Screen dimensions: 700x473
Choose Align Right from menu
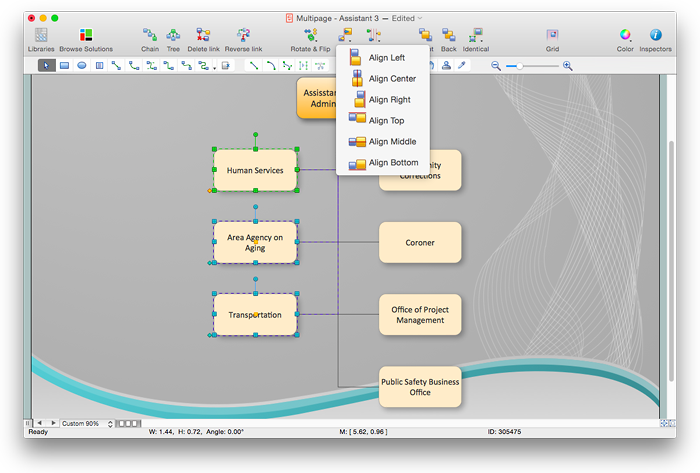coord(383,100)
